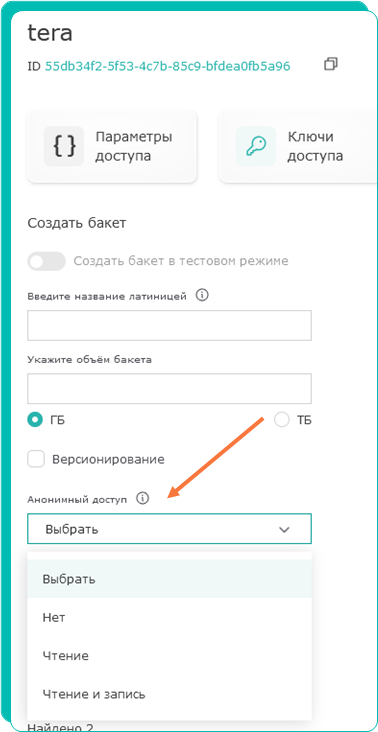
Task: Choose Чтение in the access list
Action: (169, 656)
